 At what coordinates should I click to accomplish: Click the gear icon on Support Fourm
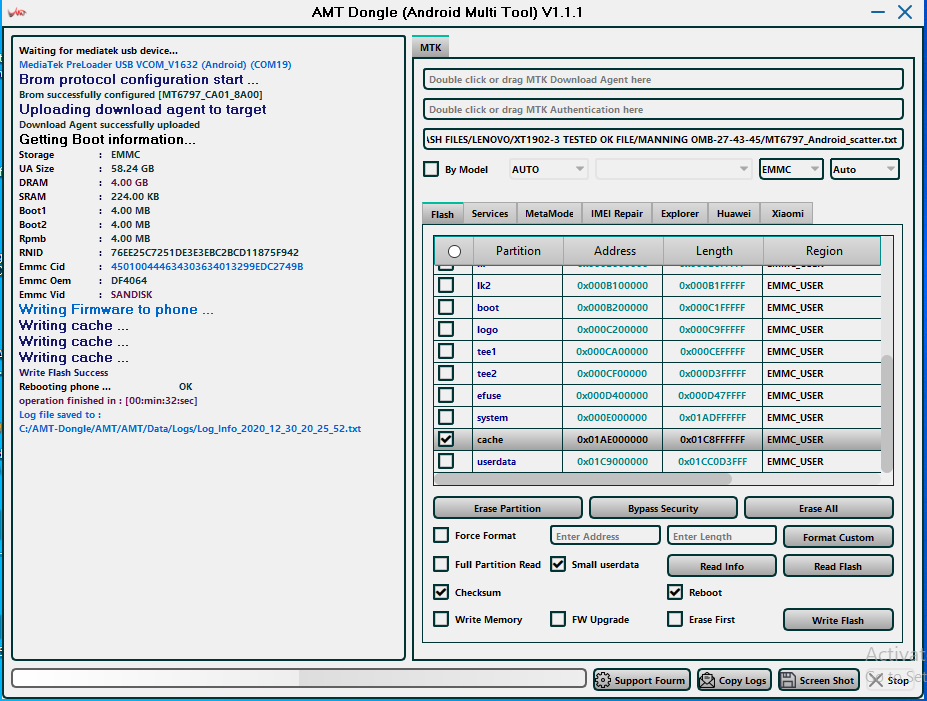[x=603, y=680]
